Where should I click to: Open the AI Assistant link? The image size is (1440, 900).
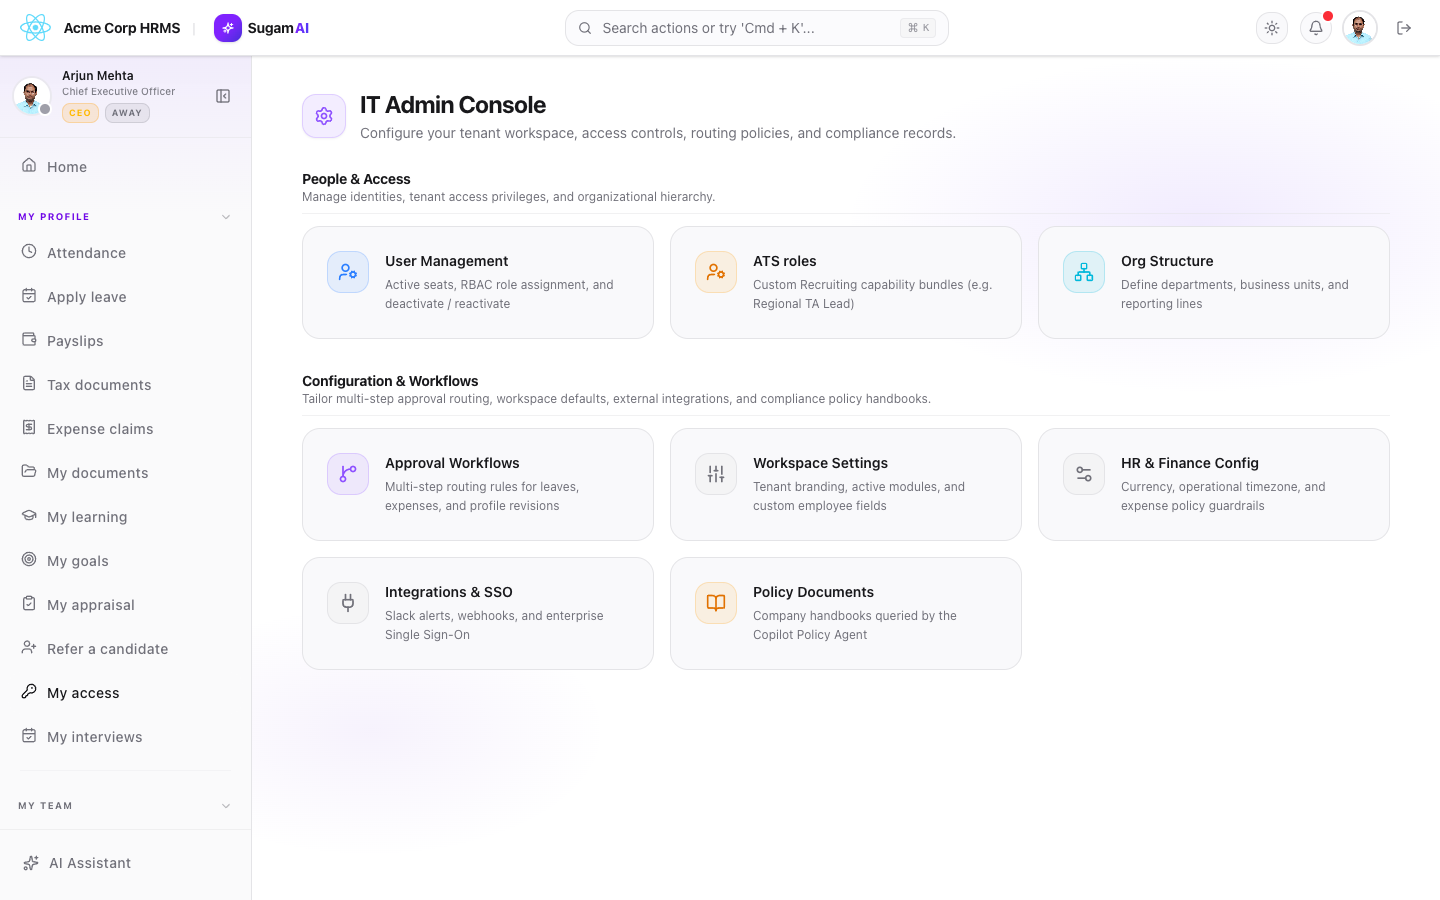pyautogui.click(x=126, y=863)
